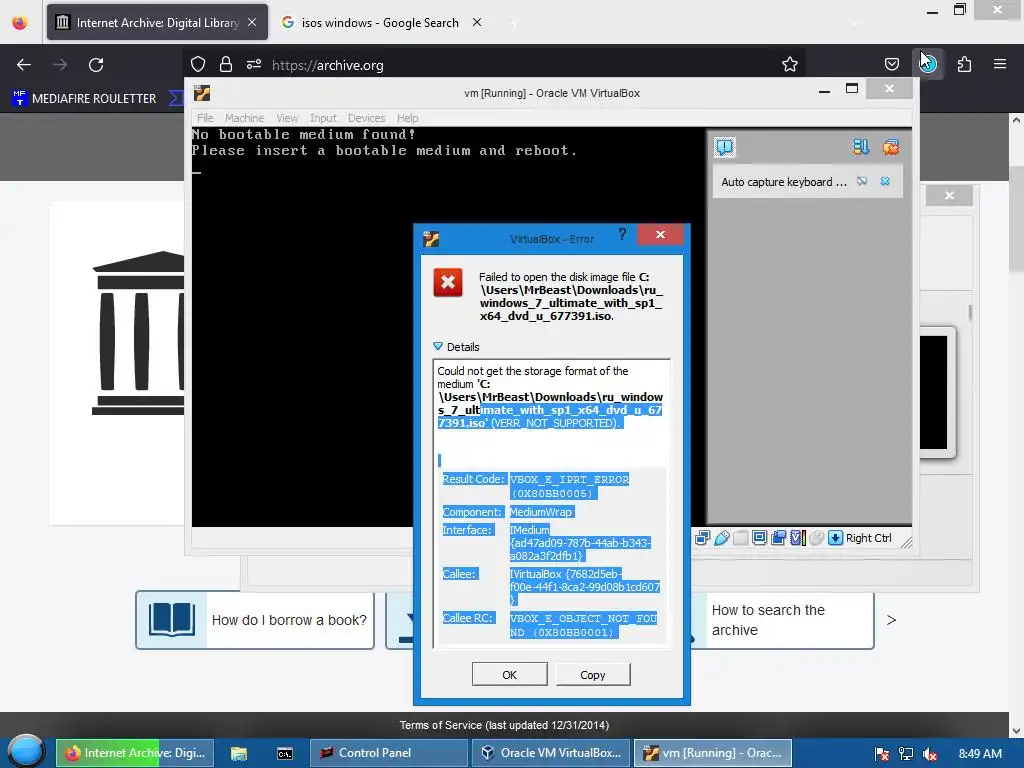Click the site security padlock icon
Screen dimensions: 1024x768
pos(226,65)
